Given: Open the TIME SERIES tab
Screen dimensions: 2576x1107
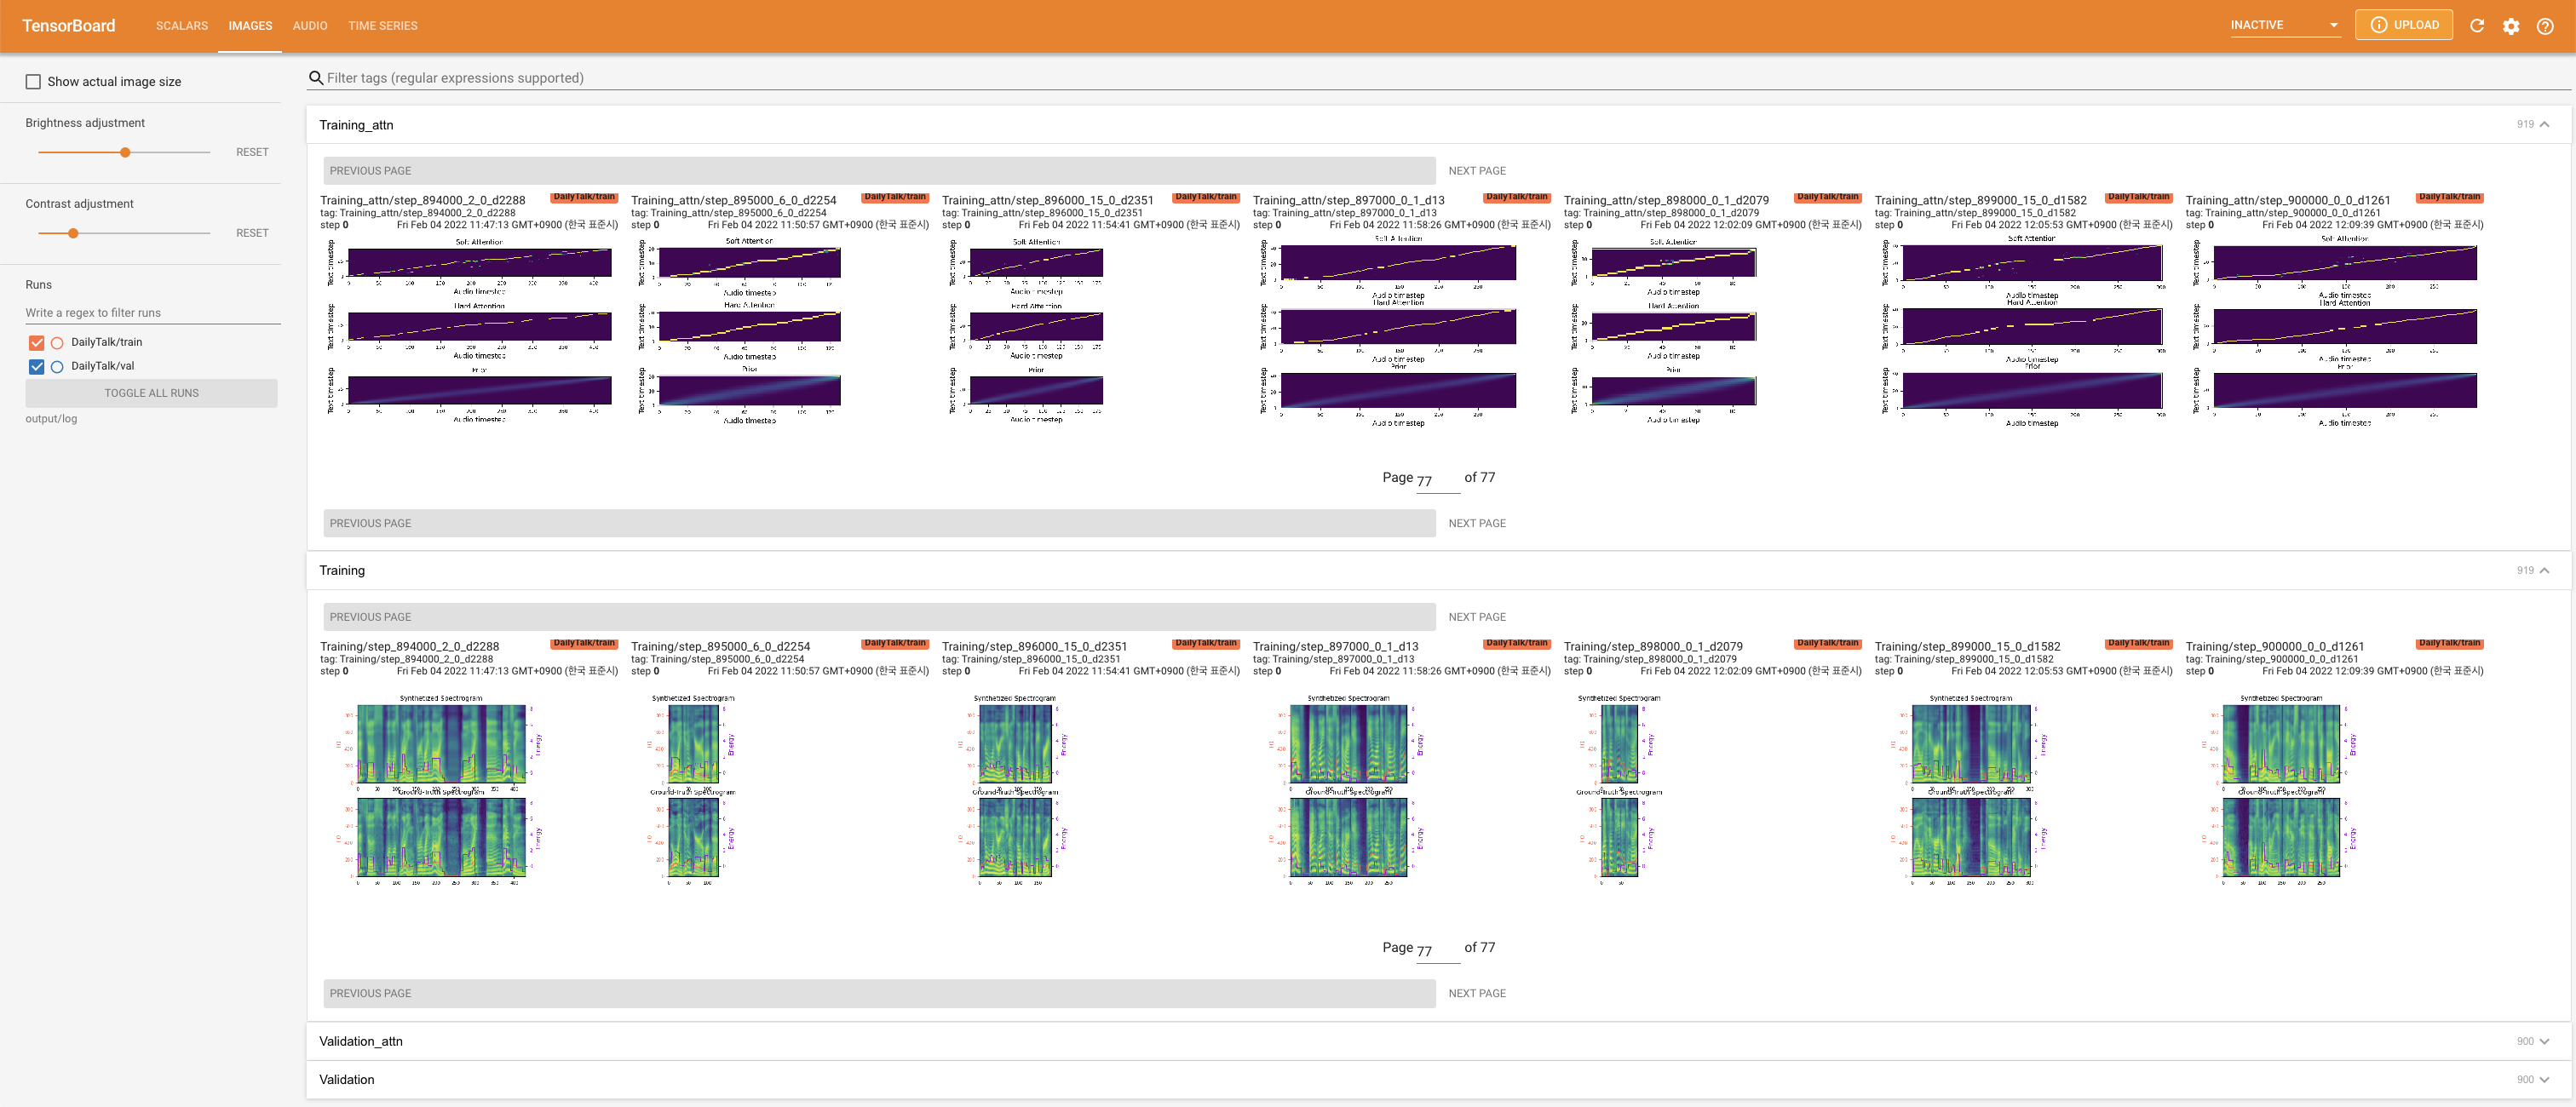Looking at the screenshot, I should pos(383,26).
